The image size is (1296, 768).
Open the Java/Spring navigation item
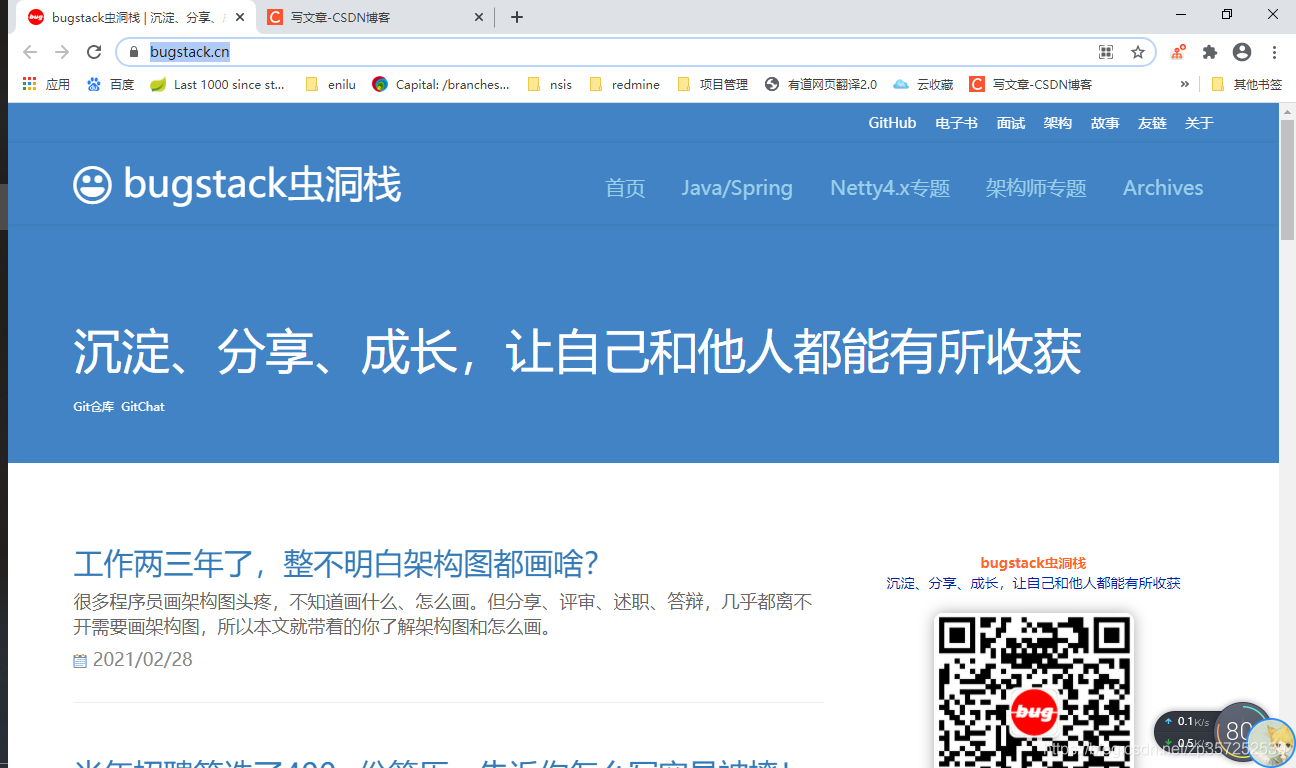[x=737, y=188]
